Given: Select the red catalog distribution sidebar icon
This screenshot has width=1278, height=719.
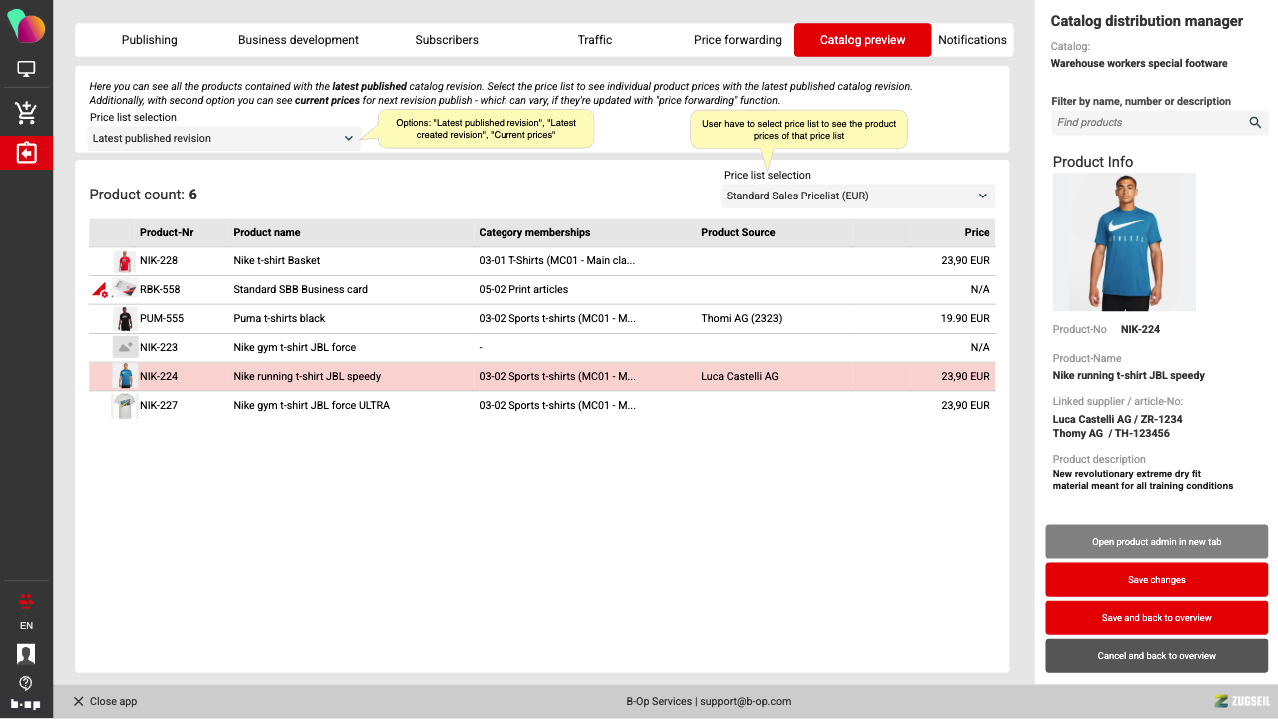Looking at the screenshot, I should (x=26, y=153).
